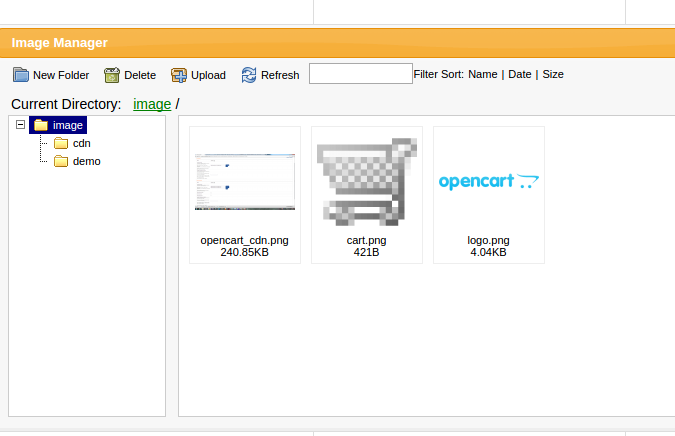Click the opencart_cdn.png file name
The image size is (675, 436).
245,241
